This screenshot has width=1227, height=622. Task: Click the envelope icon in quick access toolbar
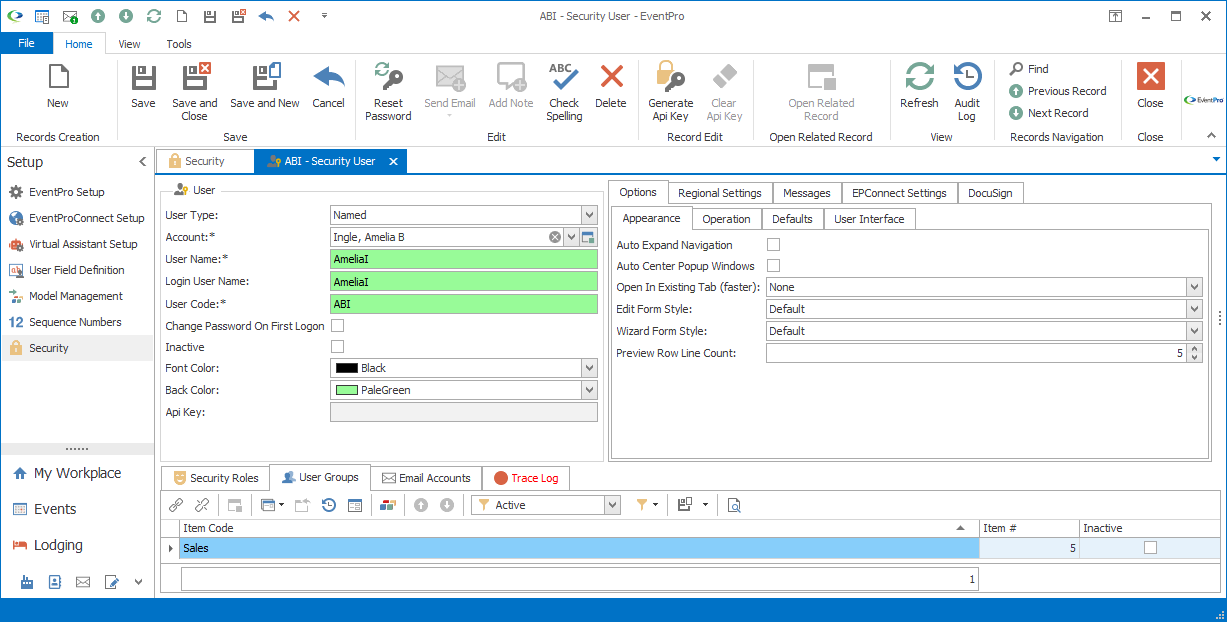(x=70, y=16)
